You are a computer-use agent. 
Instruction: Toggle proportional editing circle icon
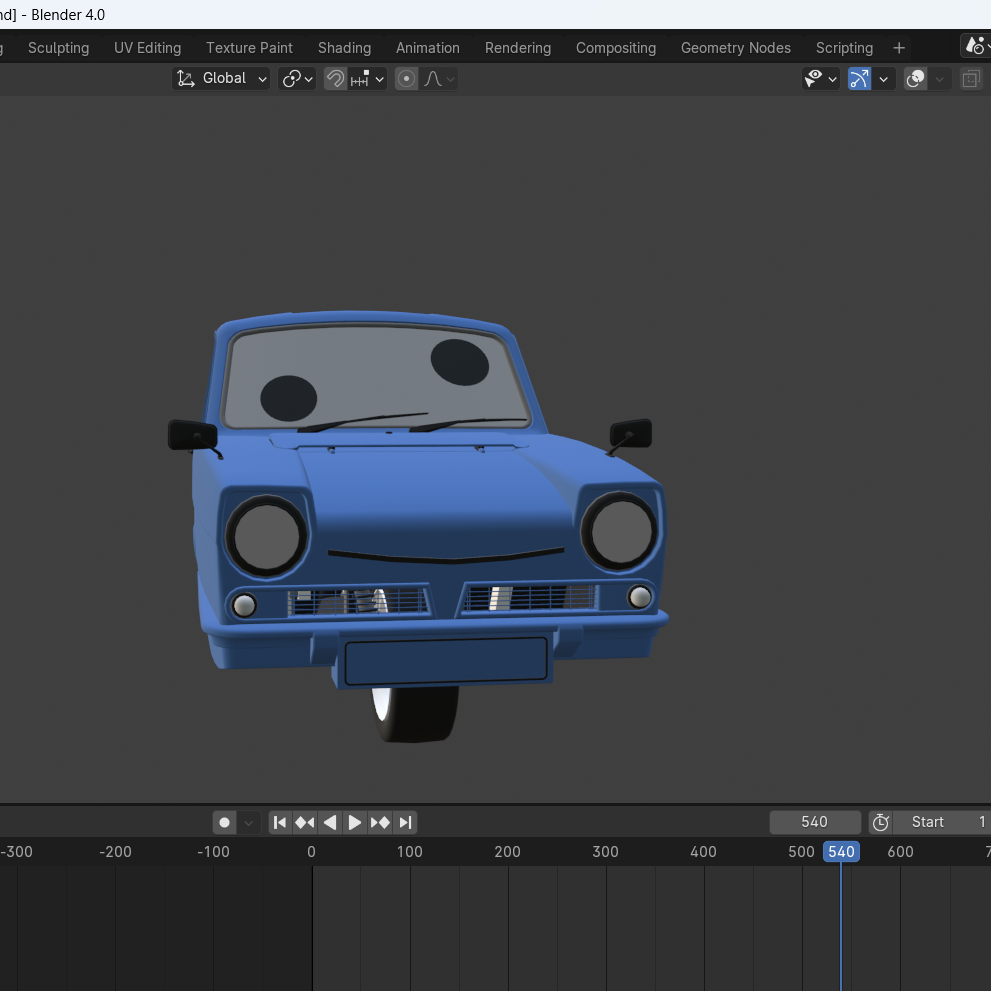click(406, 79)
